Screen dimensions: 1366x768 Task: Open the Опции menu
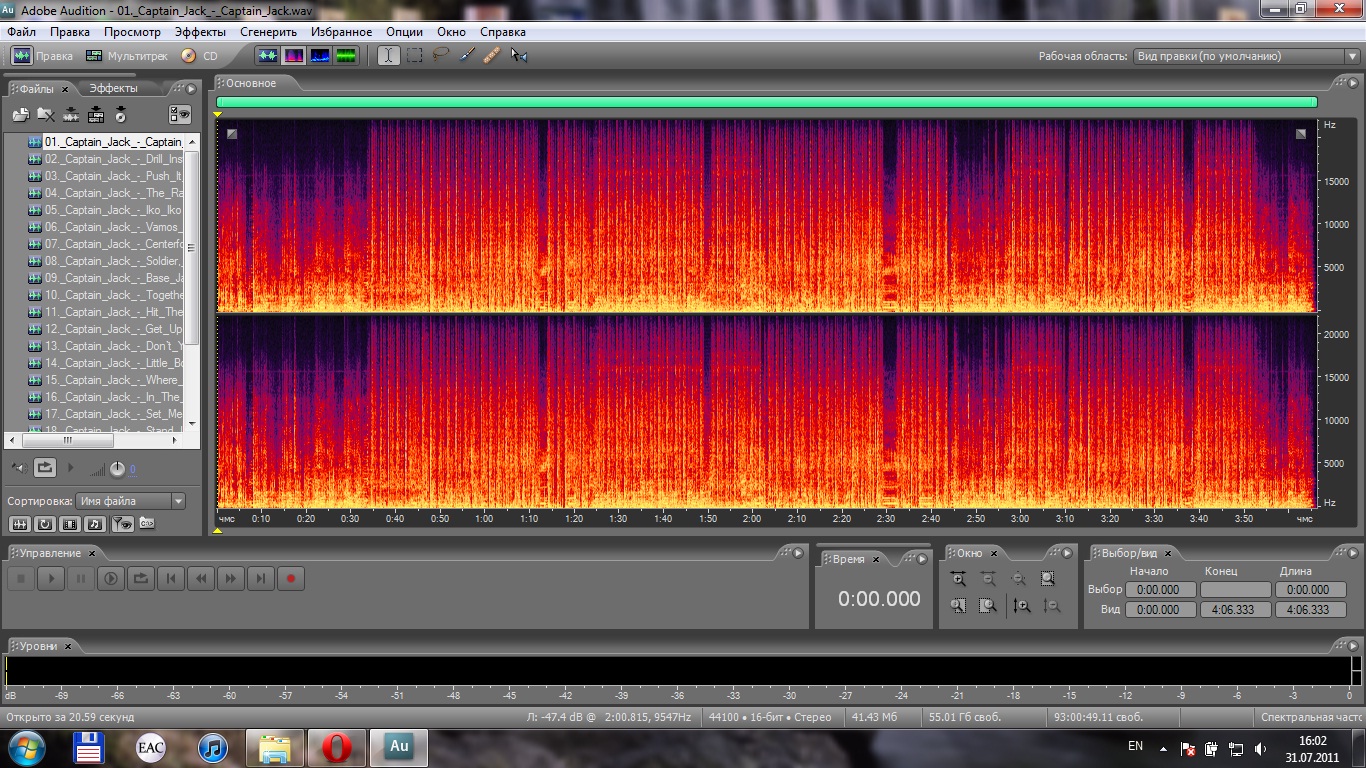(x=404, y=32)
